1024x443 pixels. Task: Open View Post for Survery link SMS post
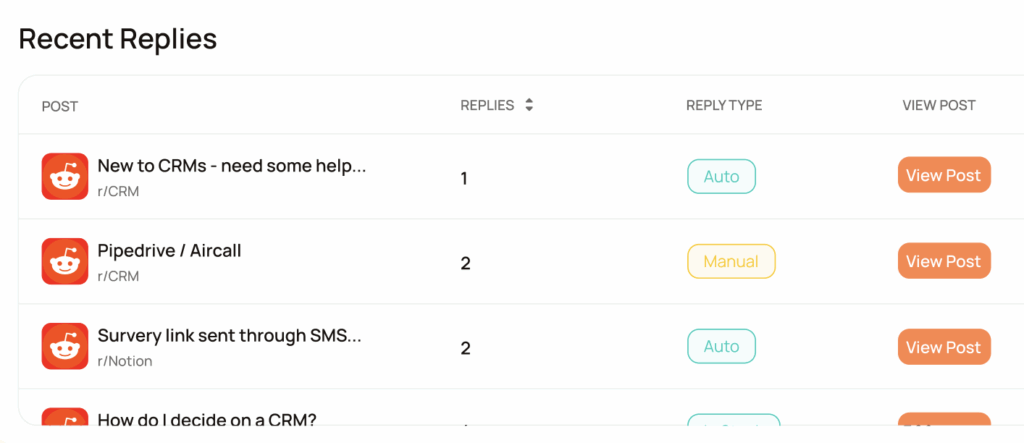(944, 347)
